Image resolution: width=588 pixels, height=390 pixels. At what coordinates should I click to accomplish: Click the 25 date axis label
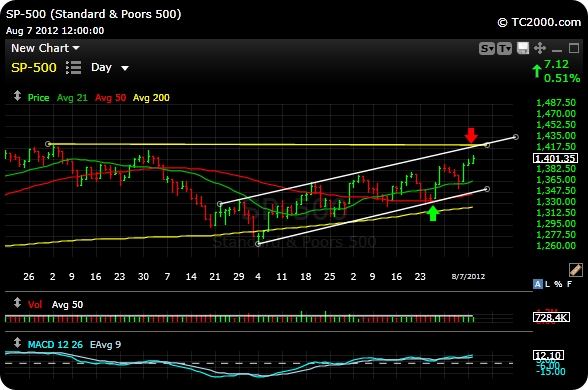(x=330, y=277)
